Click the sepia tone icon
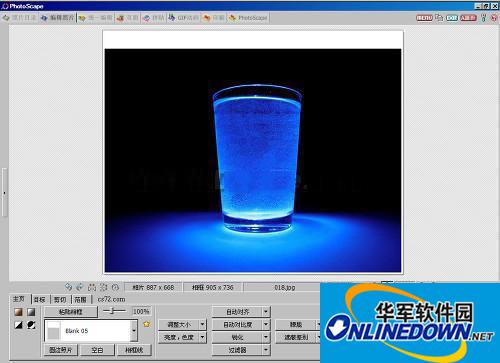This screenshot has width=500, height=363. tap(19, 312)
